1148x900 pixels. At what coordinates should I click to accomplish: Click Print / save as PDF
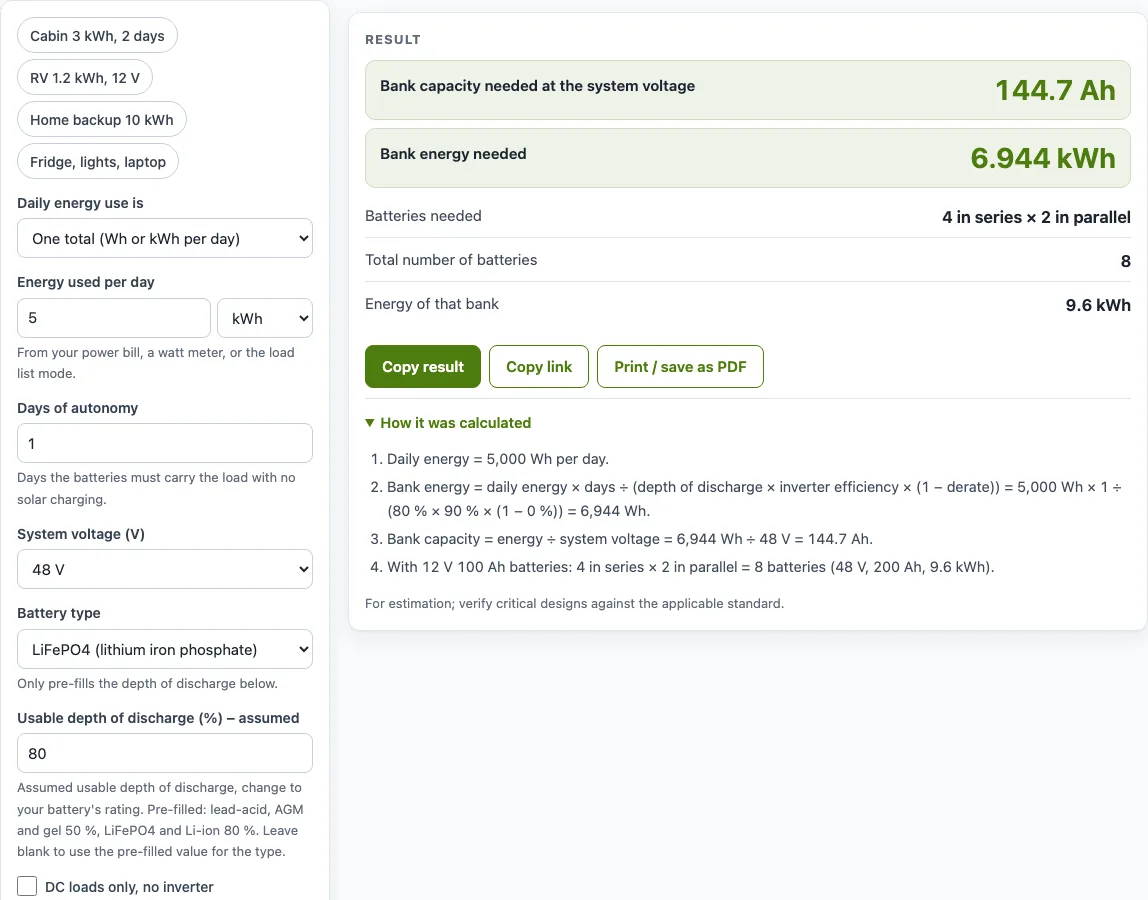(680, 367)
